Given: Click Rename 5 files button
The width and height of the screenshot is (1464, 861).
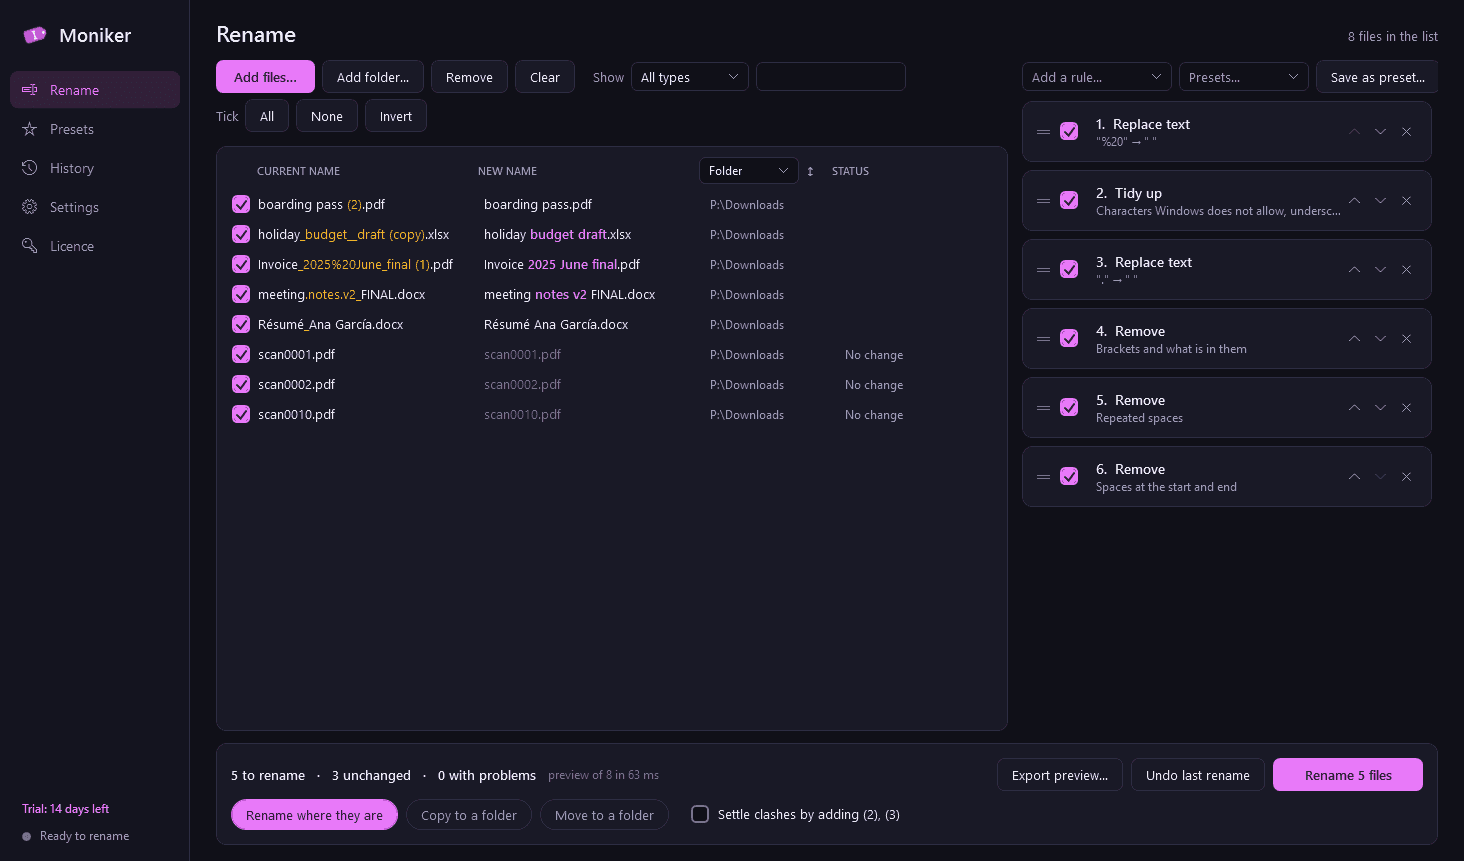Looking at the screenshot, I should [x=1347, y=775].
